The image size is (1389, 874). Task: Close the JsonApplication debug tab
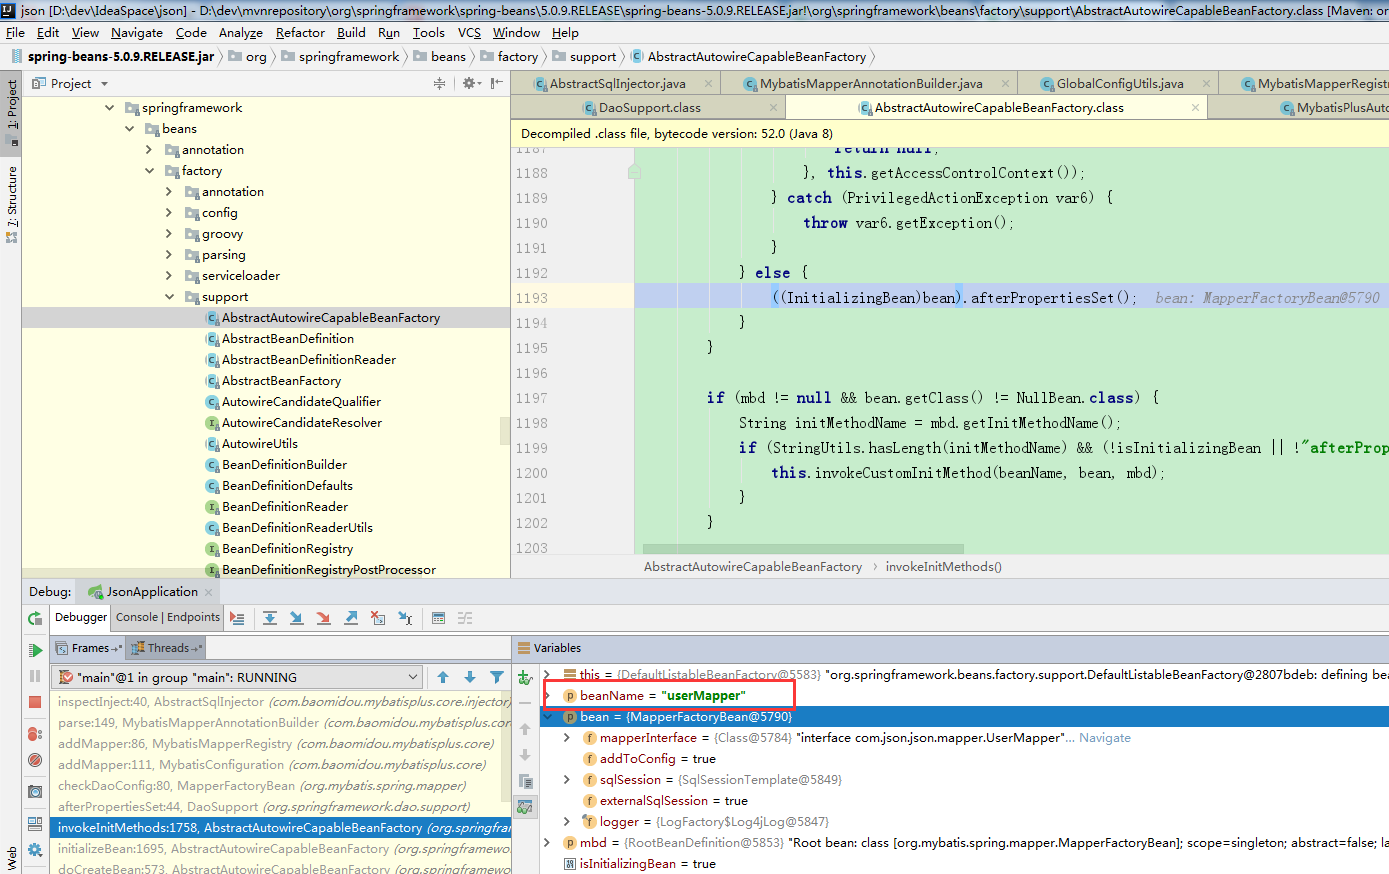click(x=209, y=592)
